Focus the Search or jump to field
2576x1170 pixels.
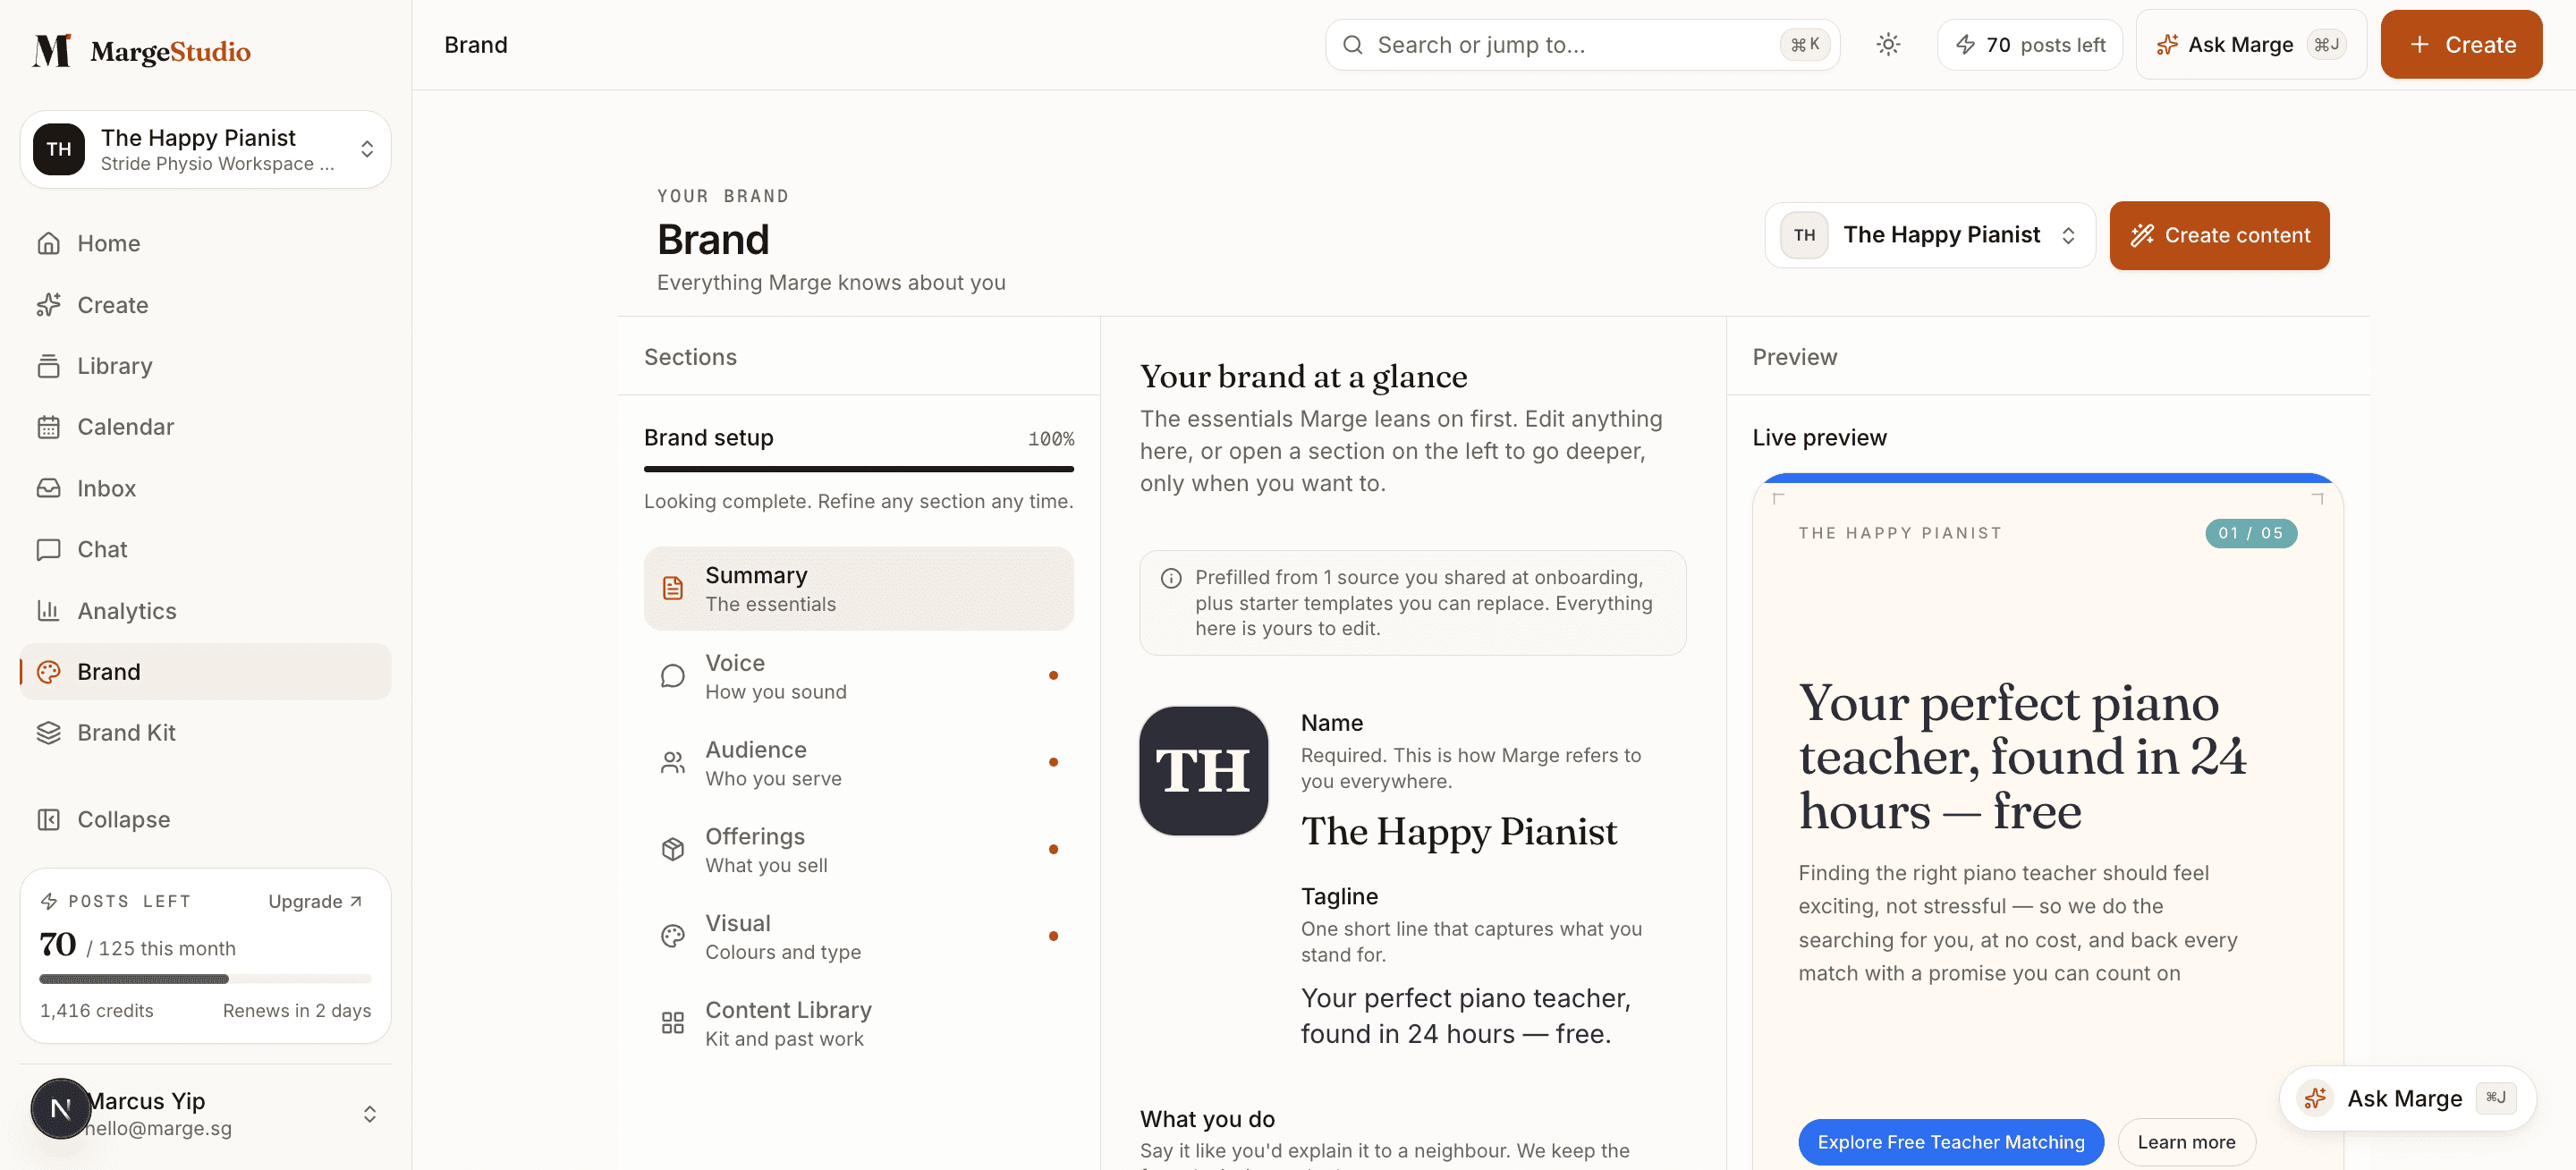[1582, 44]
